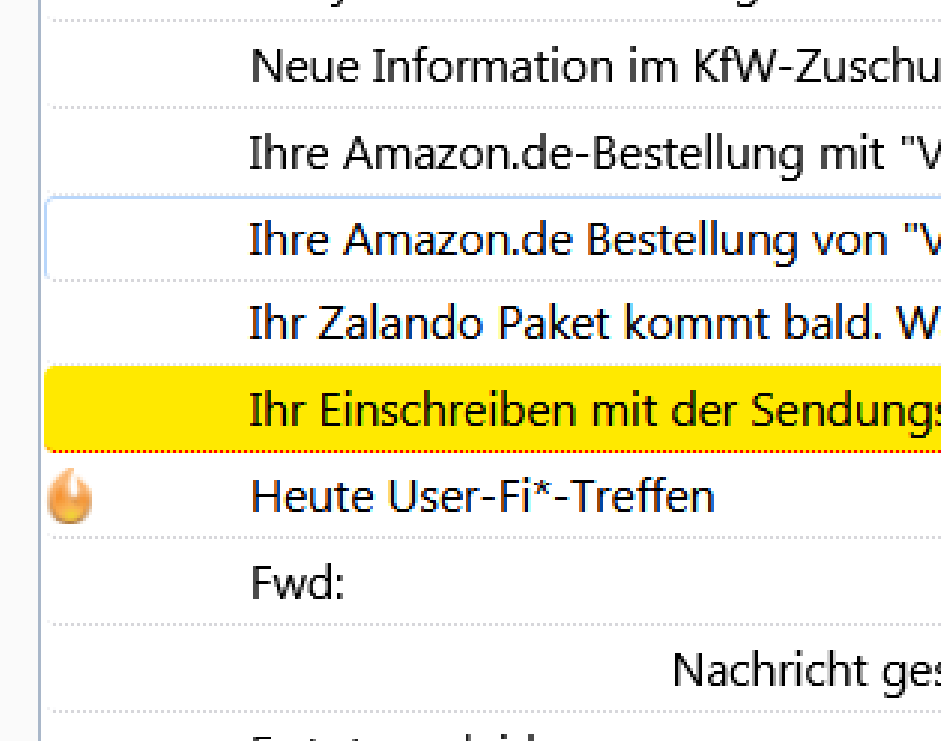Image resolution: width=941 pixels, height=741 pixels.
Task: Click the flame icon beside Heute User-Fi*-Treffen
Action: tap(70, 498)
